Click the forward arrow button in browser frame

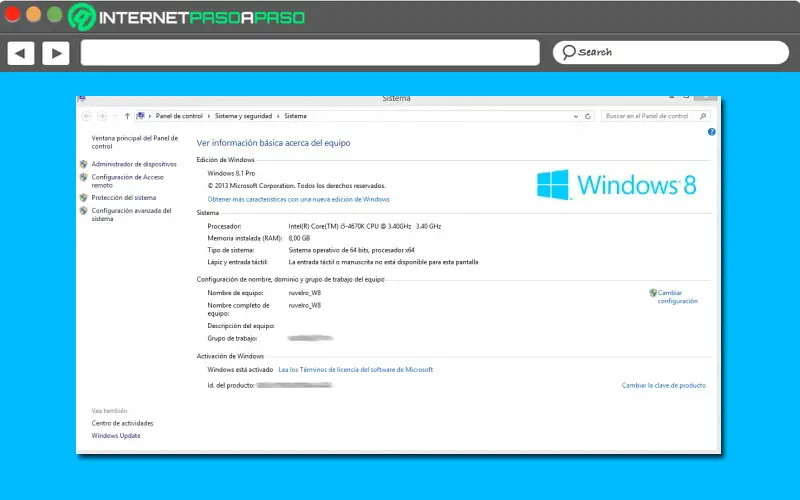[x=56, y=53]
